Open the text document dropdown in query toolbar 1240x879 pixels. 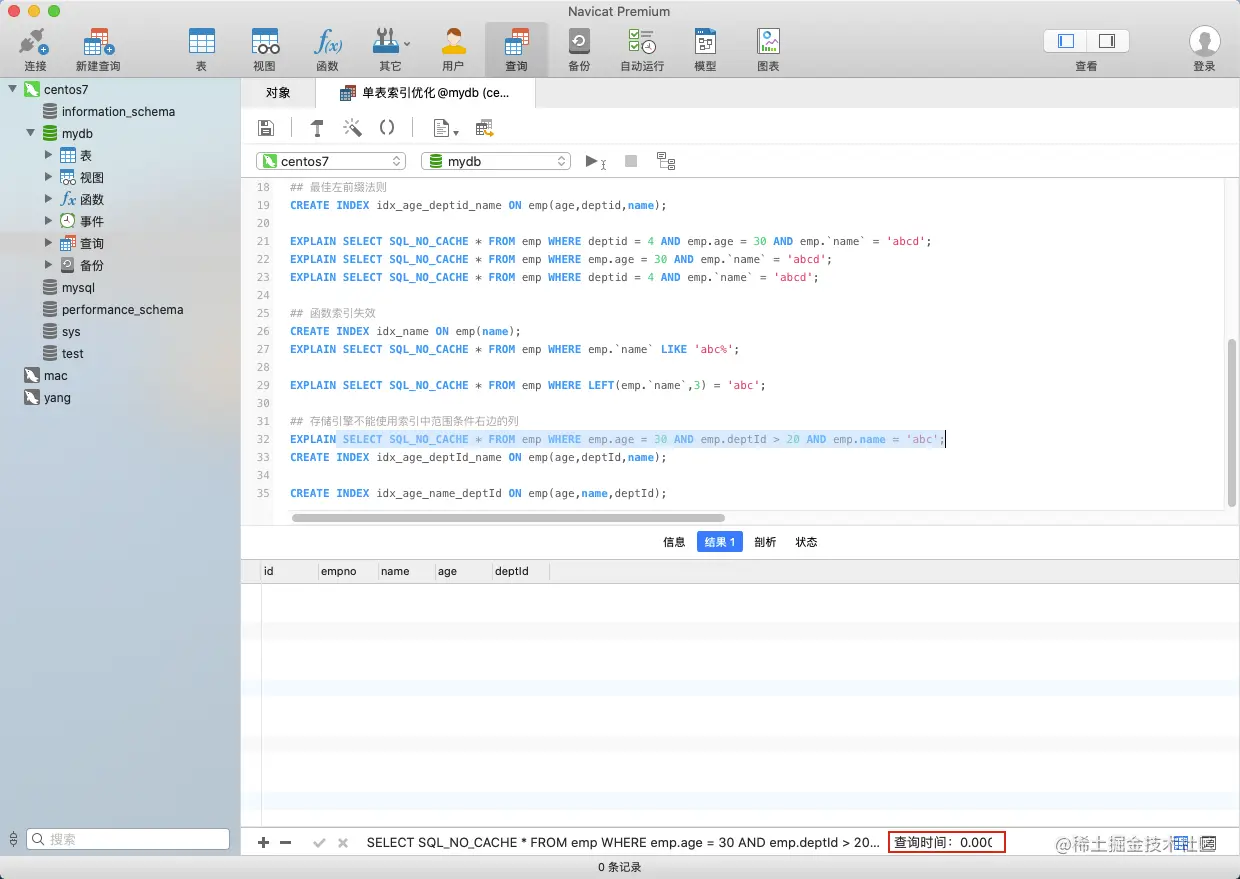(445, 128)
